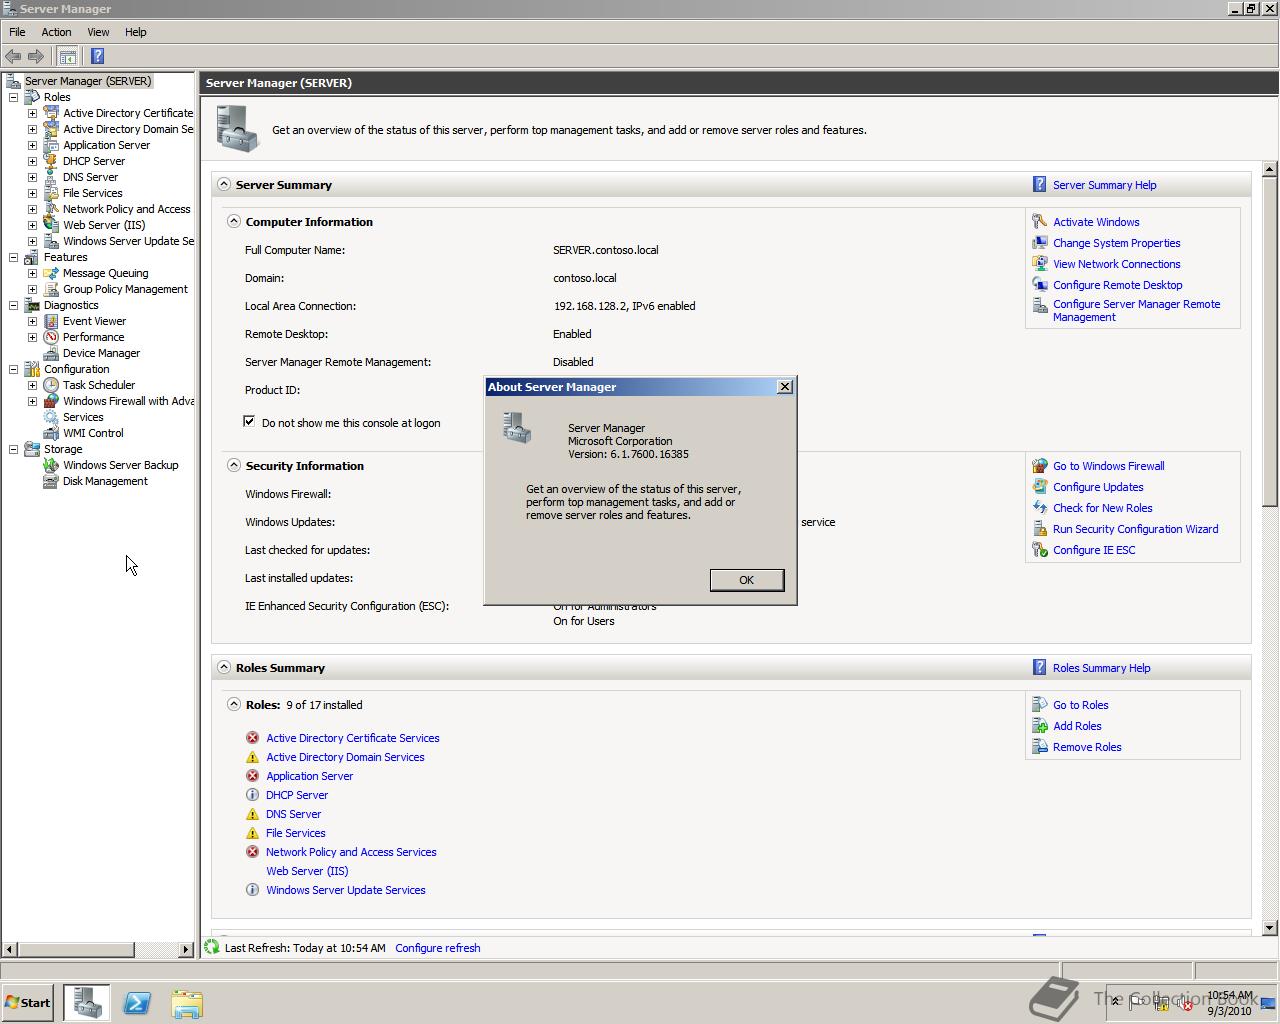
Task: Click the Performance tree icon
Action: click(x=51, y=337)
